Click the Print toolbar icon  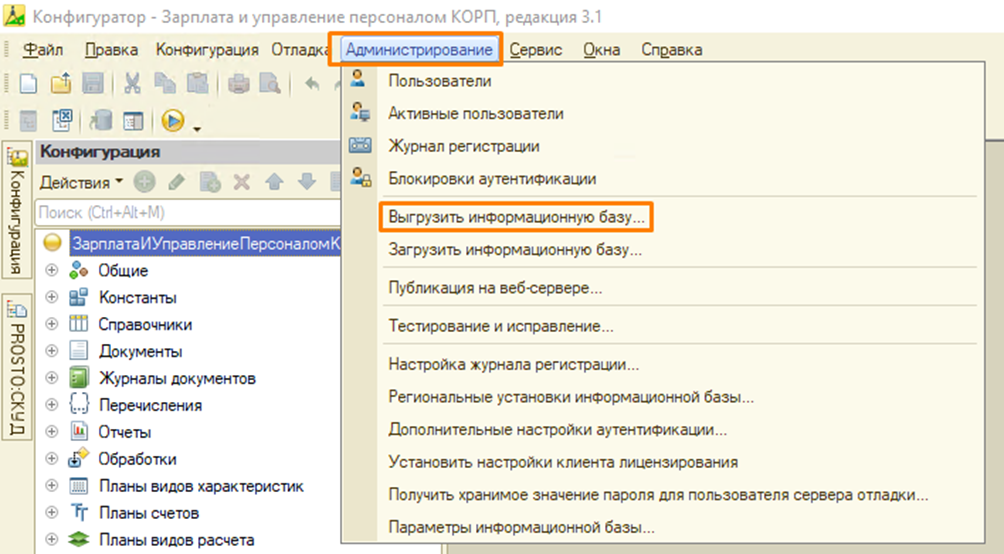pyautogui.click(x=239, y=85)
